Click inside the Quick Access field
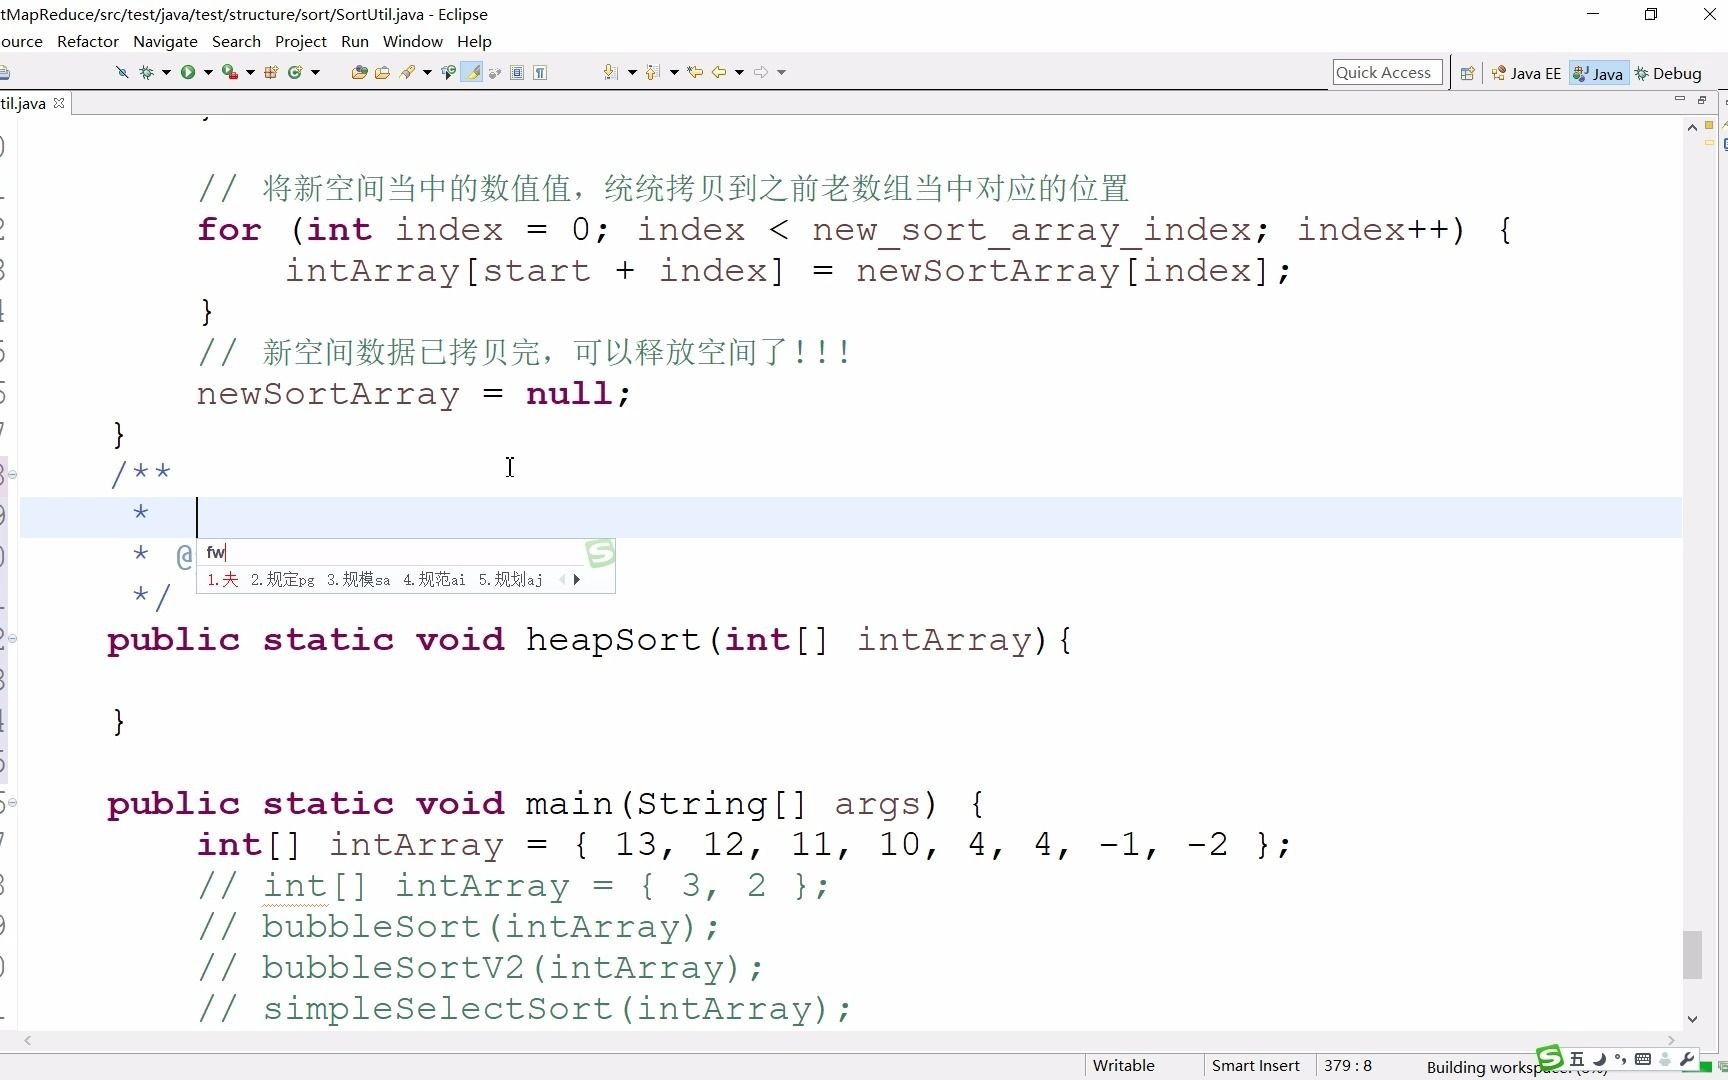The height and width of the screenshot is (1080, 1728). pos(1386,72)
